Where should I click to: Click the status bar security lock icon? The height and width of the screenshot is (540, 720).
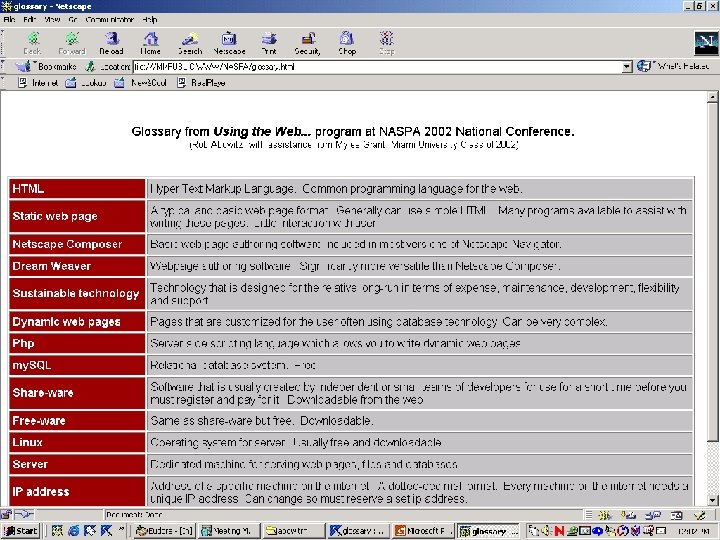coord(6,514)
